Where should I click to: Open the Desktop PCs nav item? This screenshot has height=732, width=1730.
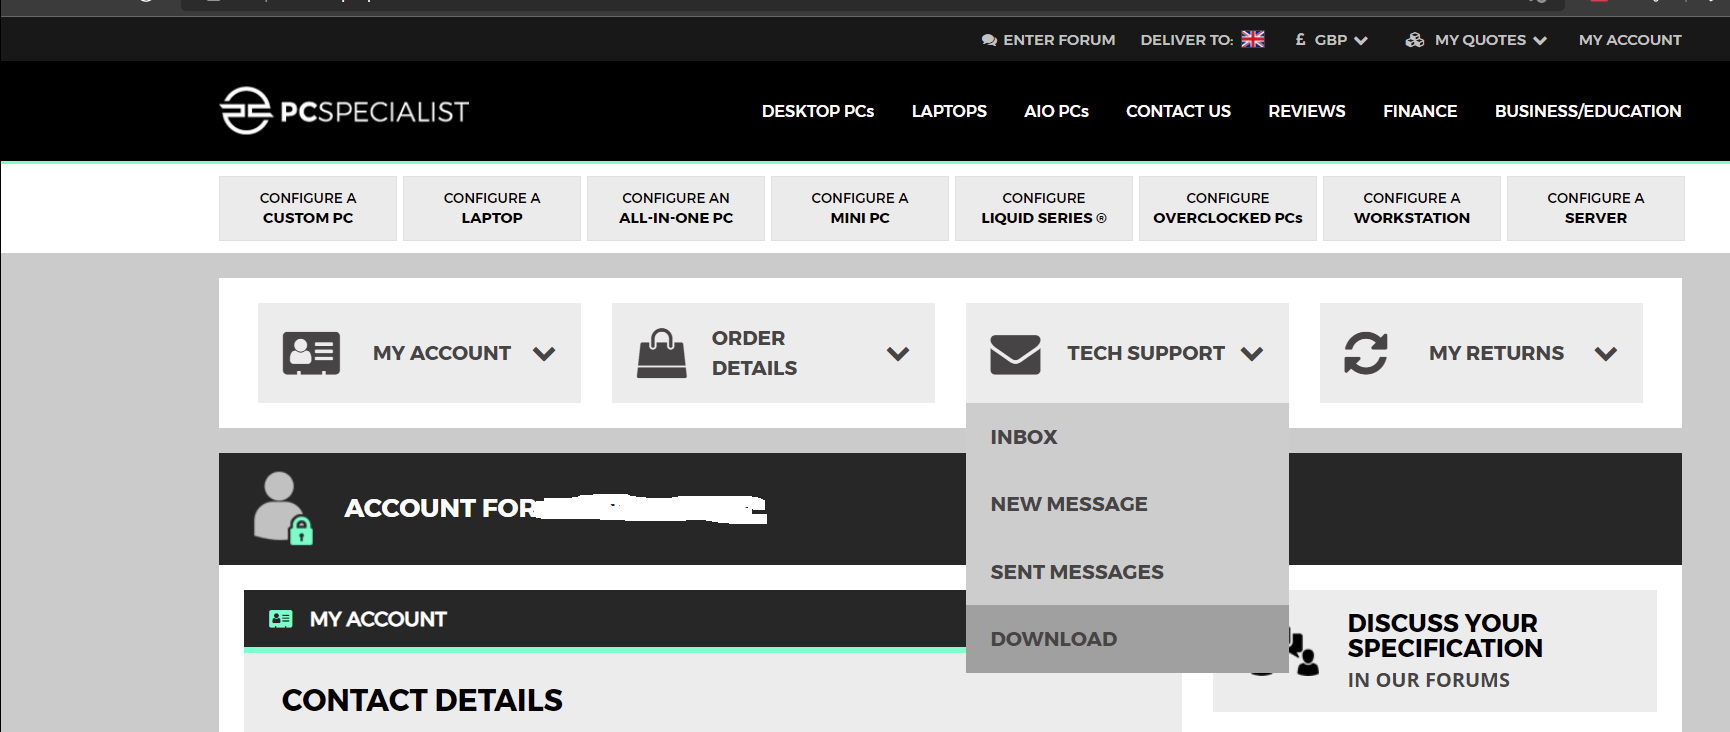(x=818, y=111)
